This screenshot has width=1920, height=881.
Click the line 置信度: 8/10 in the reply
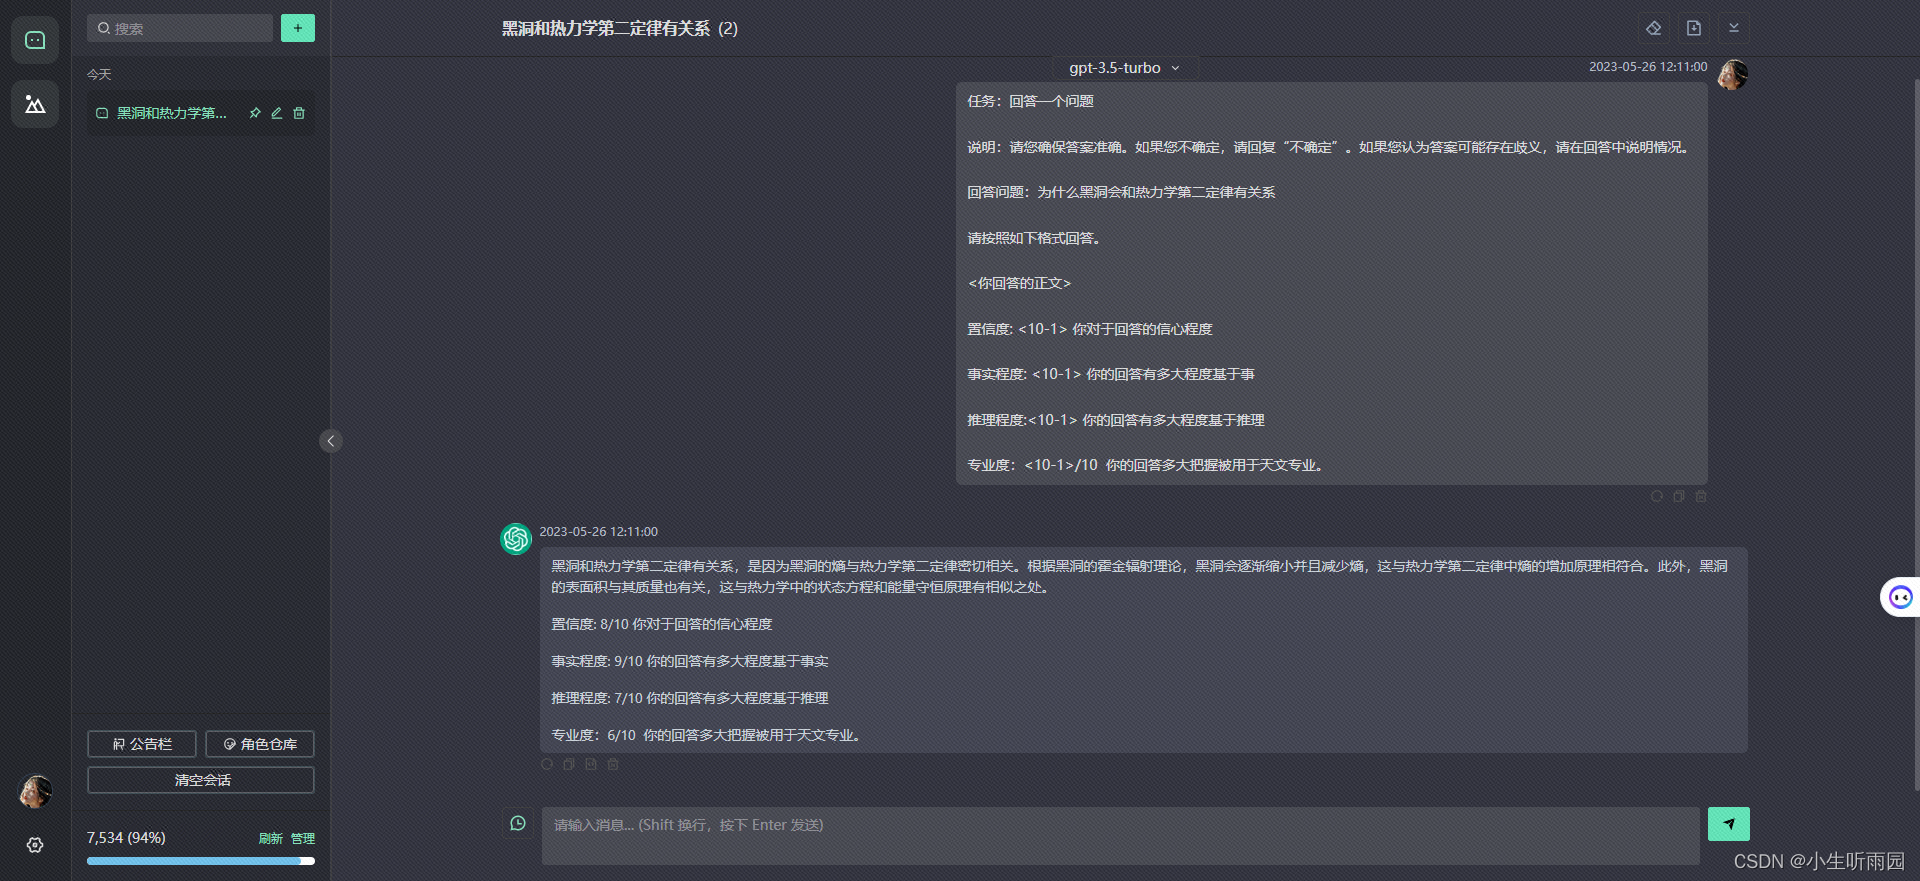[x=662, y=624]
